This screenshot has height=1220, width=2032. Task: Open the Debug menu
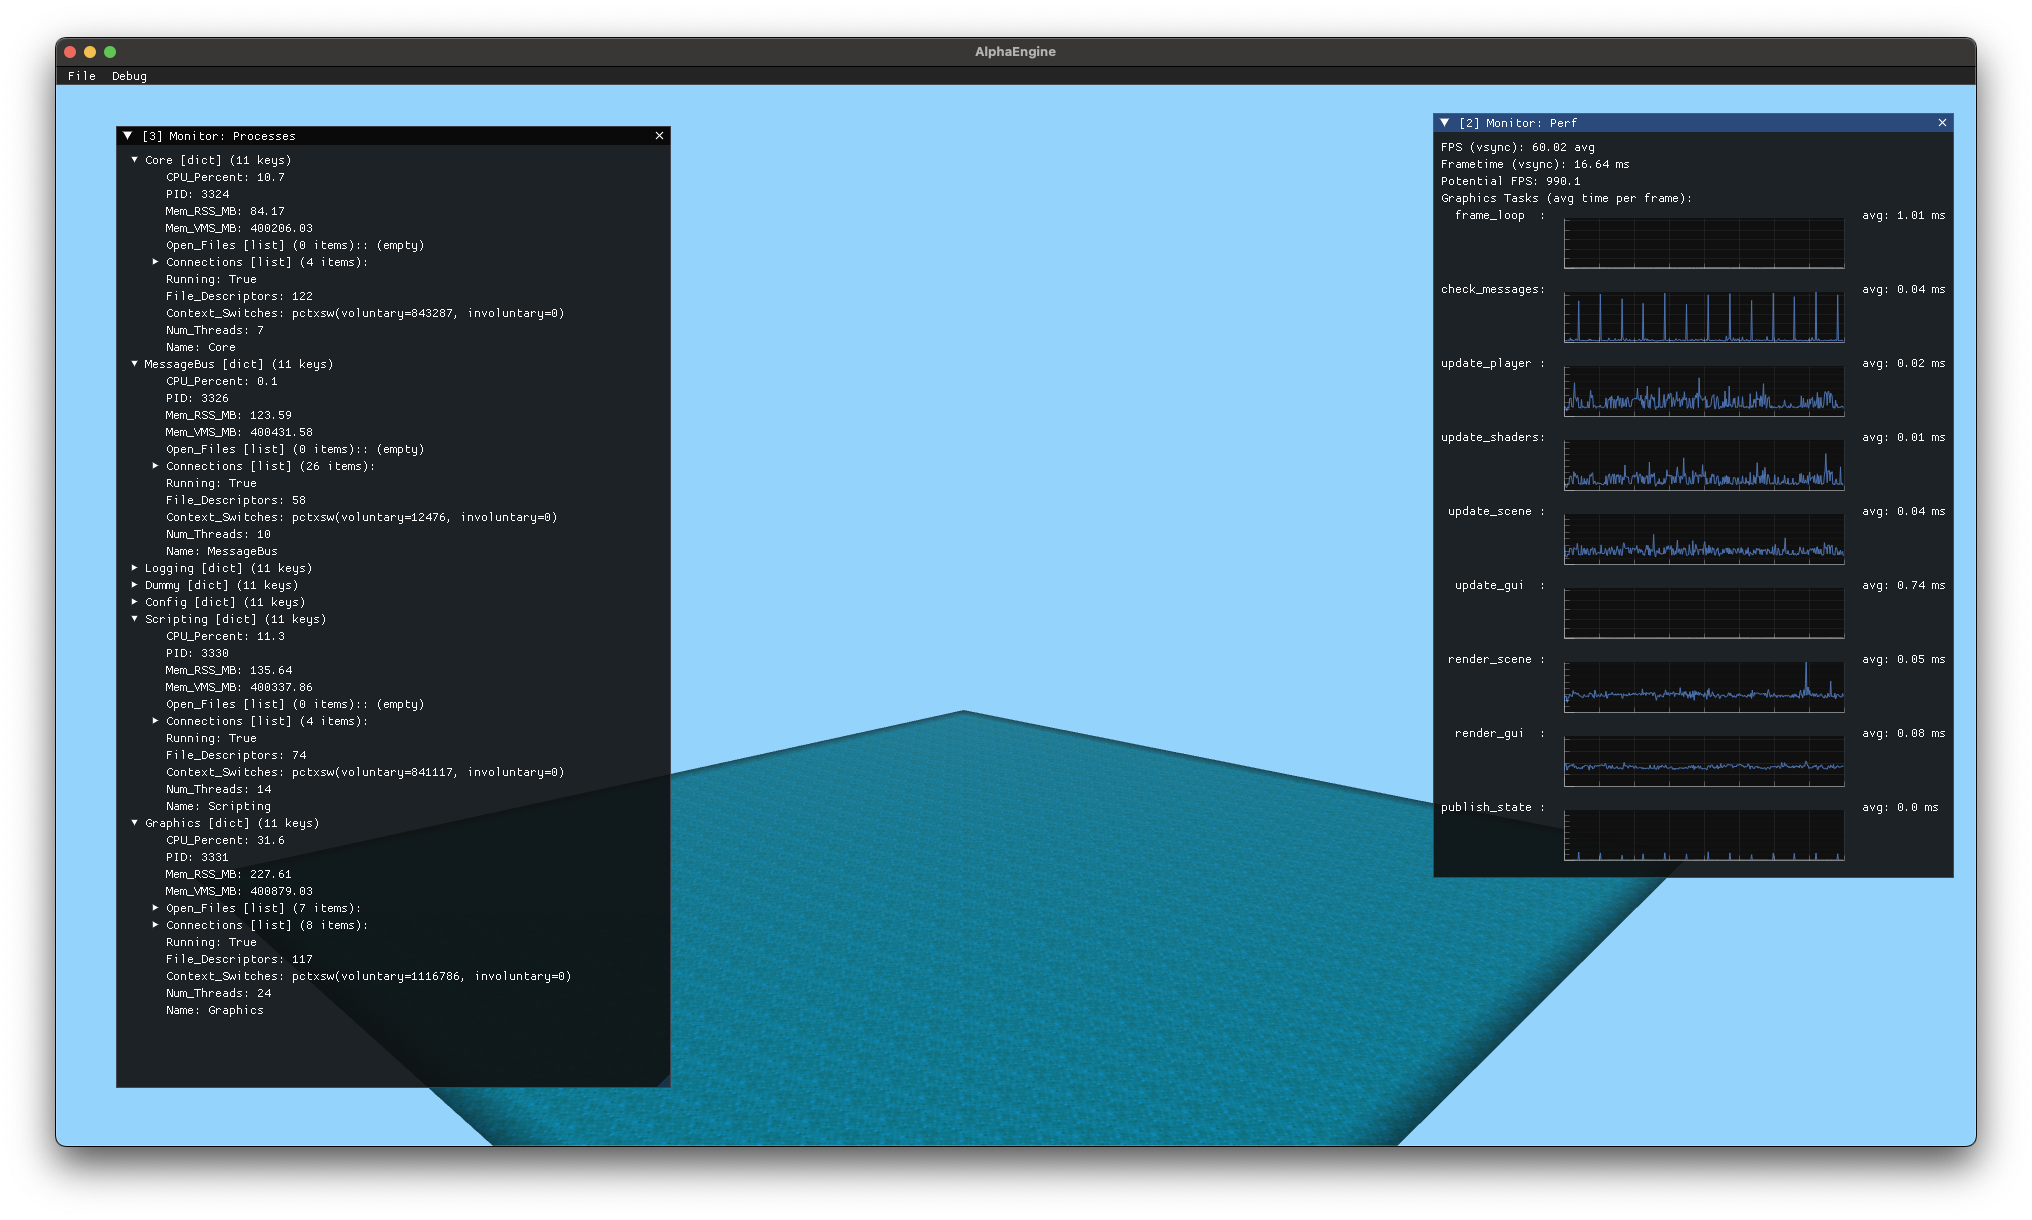tap(129, 76)
